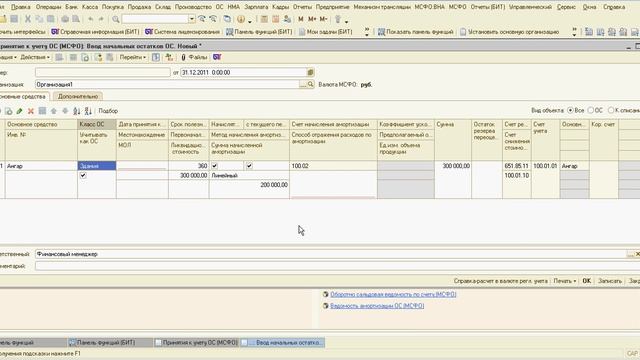Viewport: 640px width, 360px height.
Task: Click the magnifier open icon for organization
Action: pyautogui.click(x=311, y=84)
